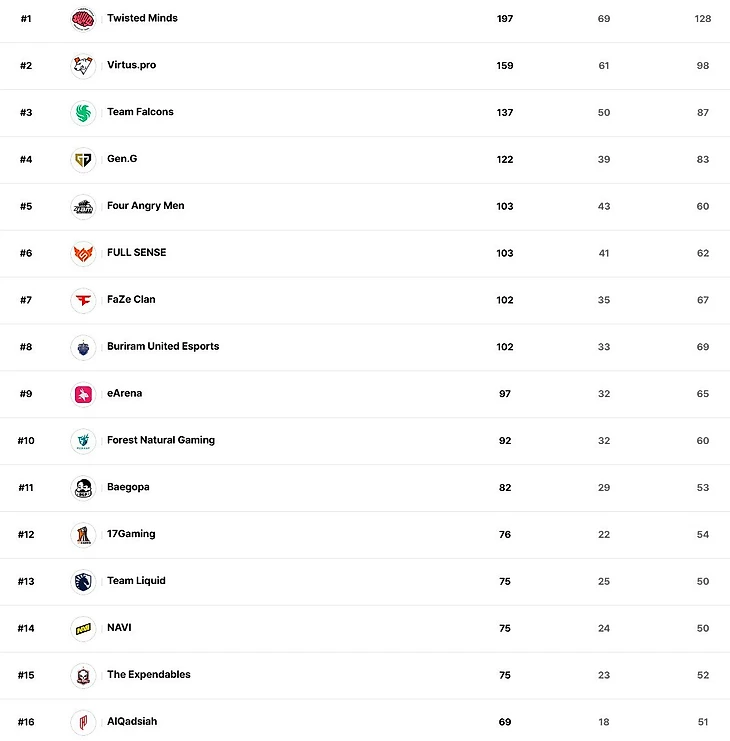Click the 17Gaming logo icon
The image size is (730, 741).
pos(84,535)
